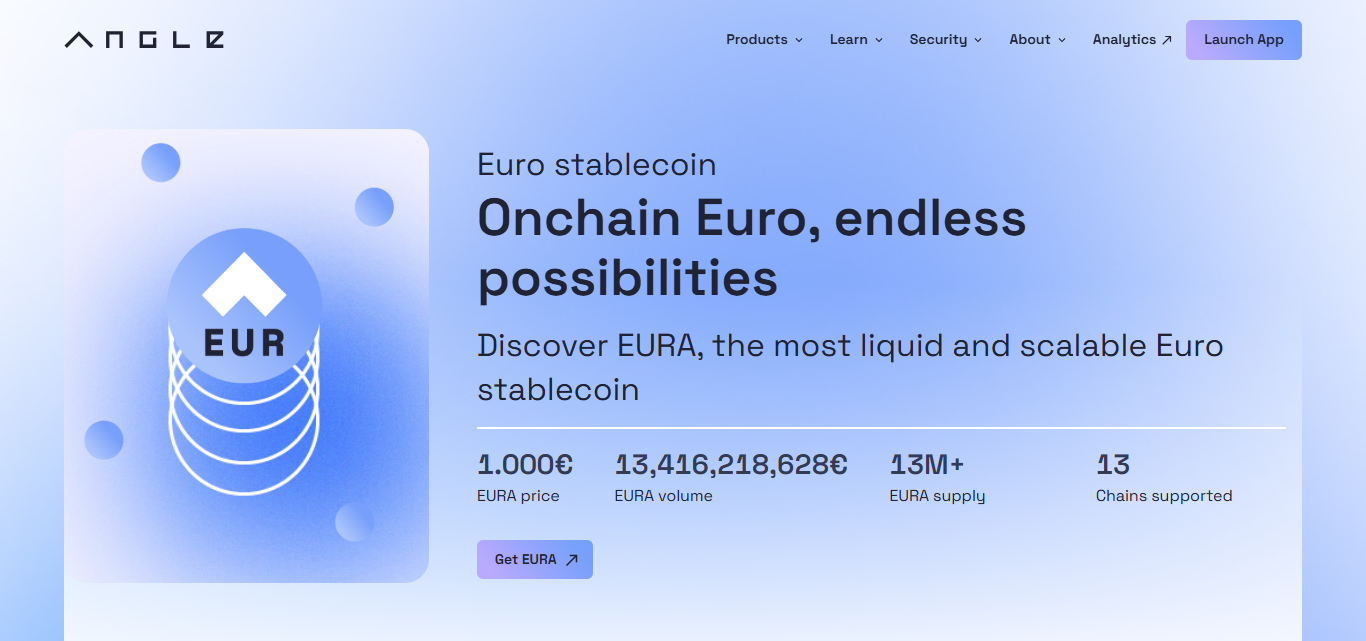
Task: Click the arrow icon beside Analytics
Action: coord(1166,40)
